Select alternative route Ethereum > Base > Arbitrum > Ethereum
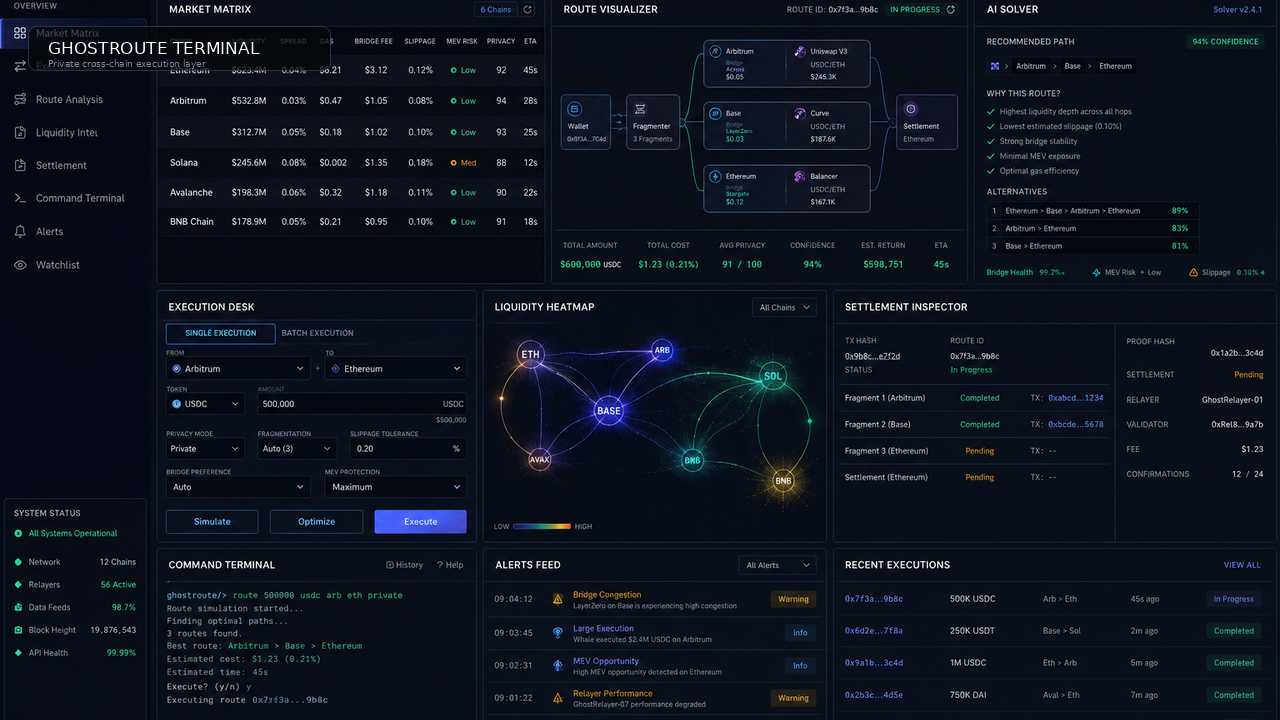This screenshot has width=1280, height=720. click(1092, 211)
